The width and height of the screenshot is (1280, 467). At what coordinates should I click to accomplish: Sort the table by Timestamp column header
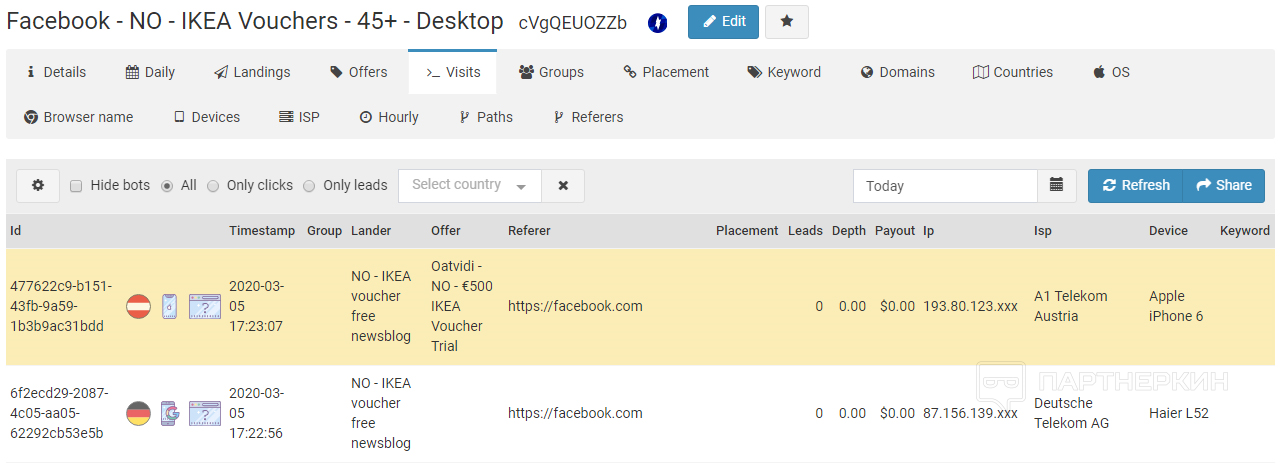click(x=262, y=230)
